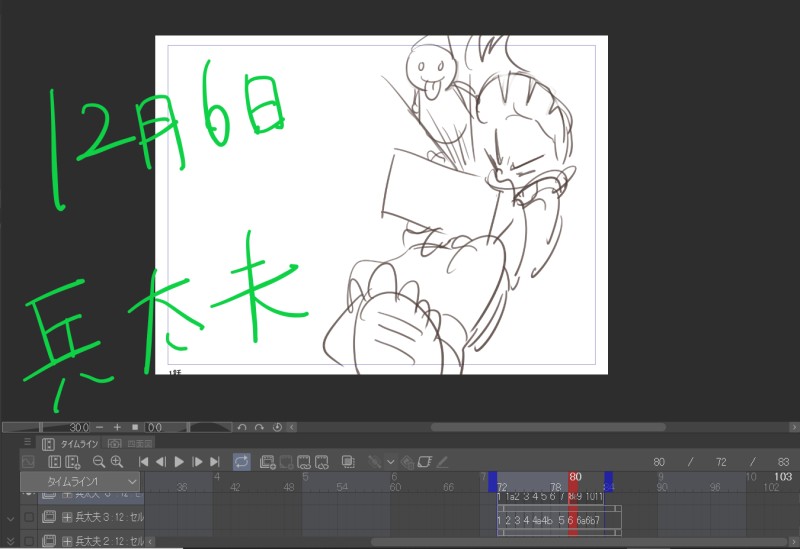Viewport: 800px width, 549px height.
Task: Click the greyed pencil edit icon
Action: coord(442,462)
